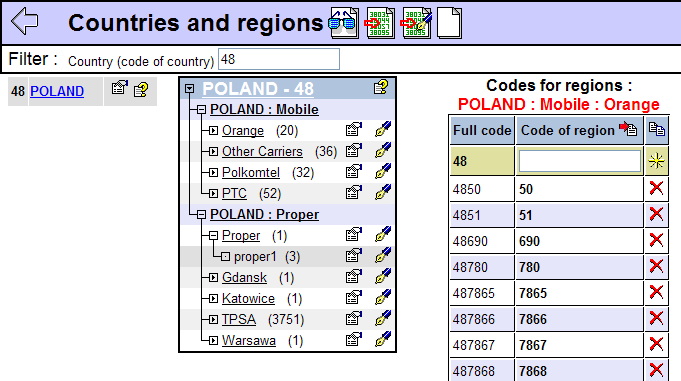681x381 pixels.
Task: Click paste icon in Code of region header
Action: pyautogui.click(x=628, y=129)
